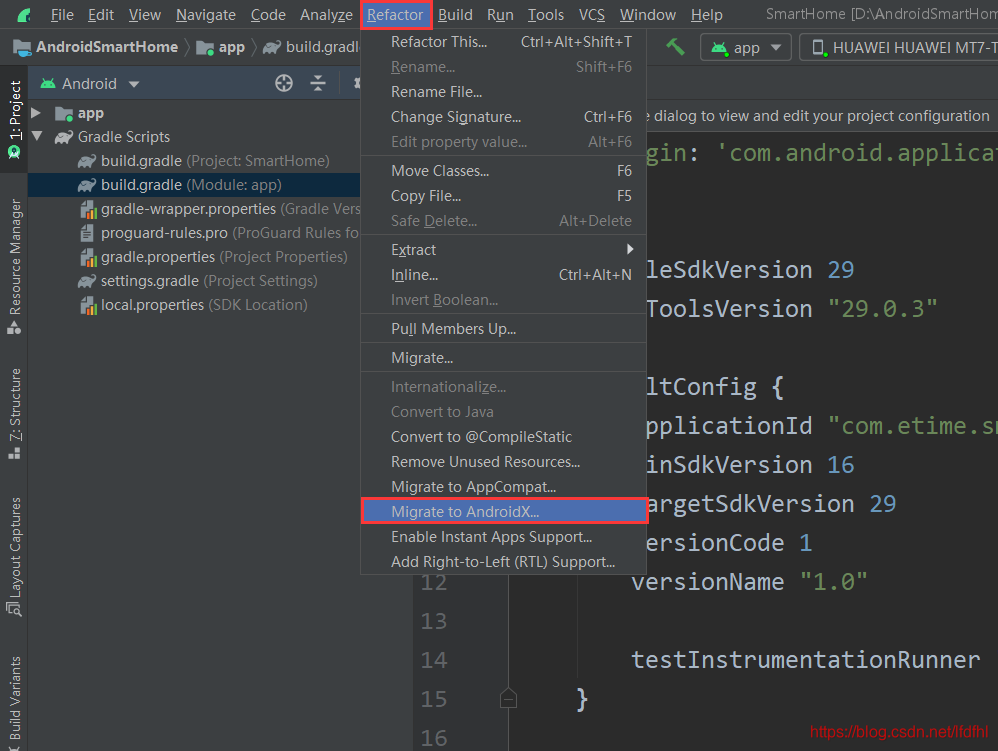Image resolution: width=998 pixels, height=751 pixels.
Task: Fold the code block at line 15
Action: (508, 699)
